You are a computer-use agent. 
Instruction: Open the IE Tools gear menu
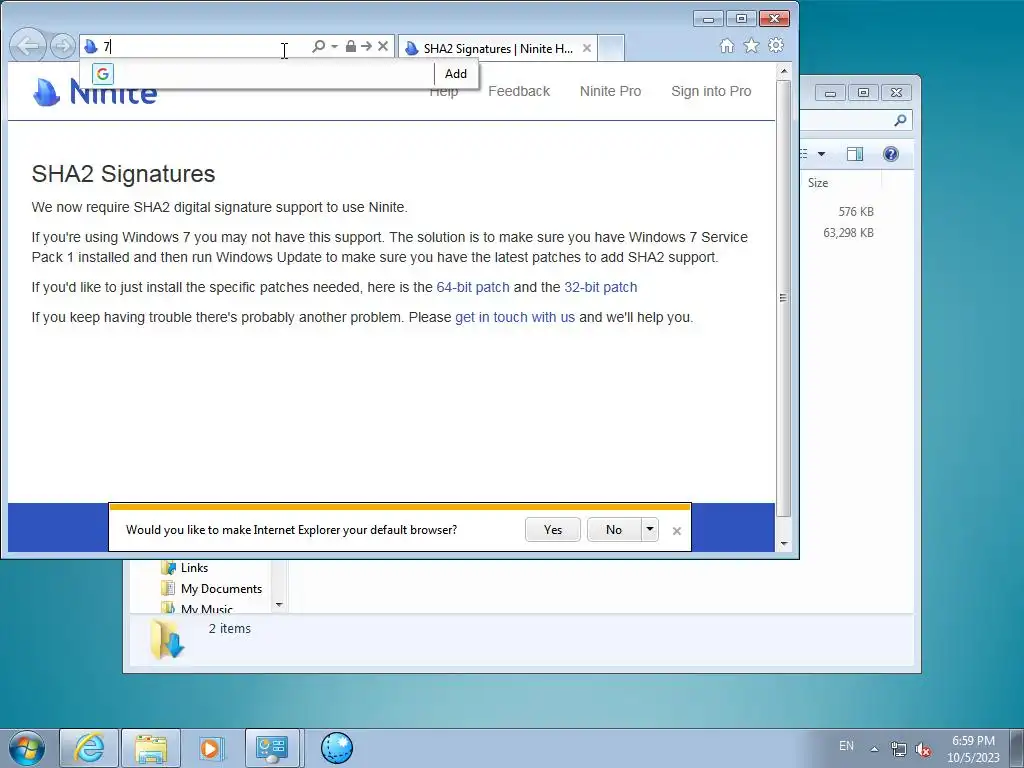click(776, 46)
